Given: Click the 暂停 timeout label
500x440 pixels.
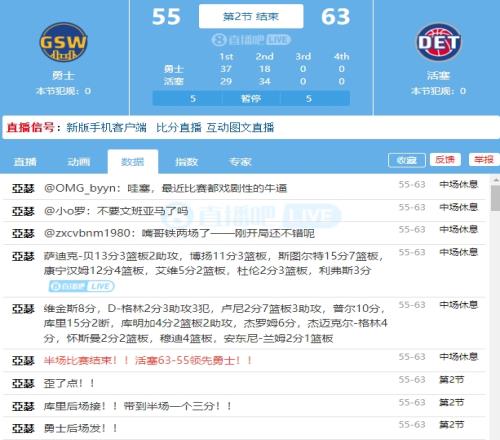Looking at the screenshot, I should 251,99.
